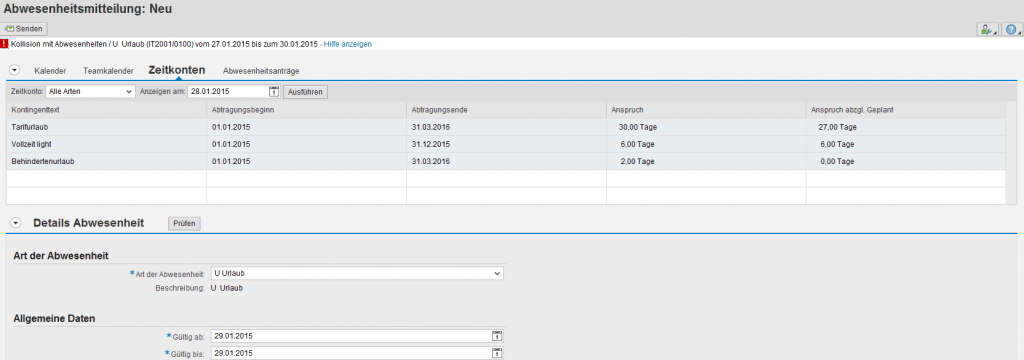Click the 31.12.2015 Abtragungsende cell
This screenshot has width=1024, height=360.
506,144
